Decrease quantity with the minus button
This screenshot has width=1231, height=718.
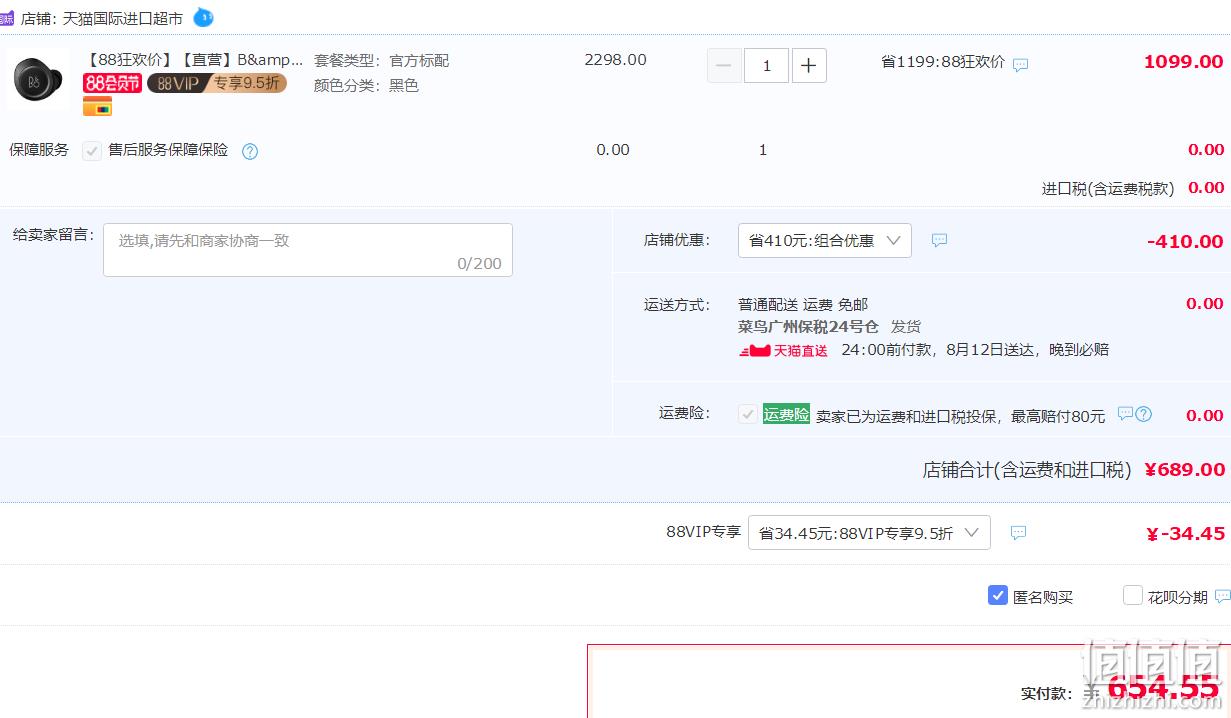click(x=724, y=66)
